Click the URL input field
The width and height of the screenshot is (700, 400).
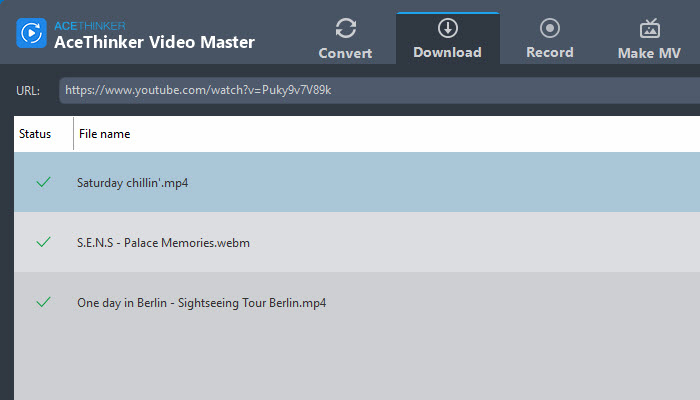click(379, 90)
